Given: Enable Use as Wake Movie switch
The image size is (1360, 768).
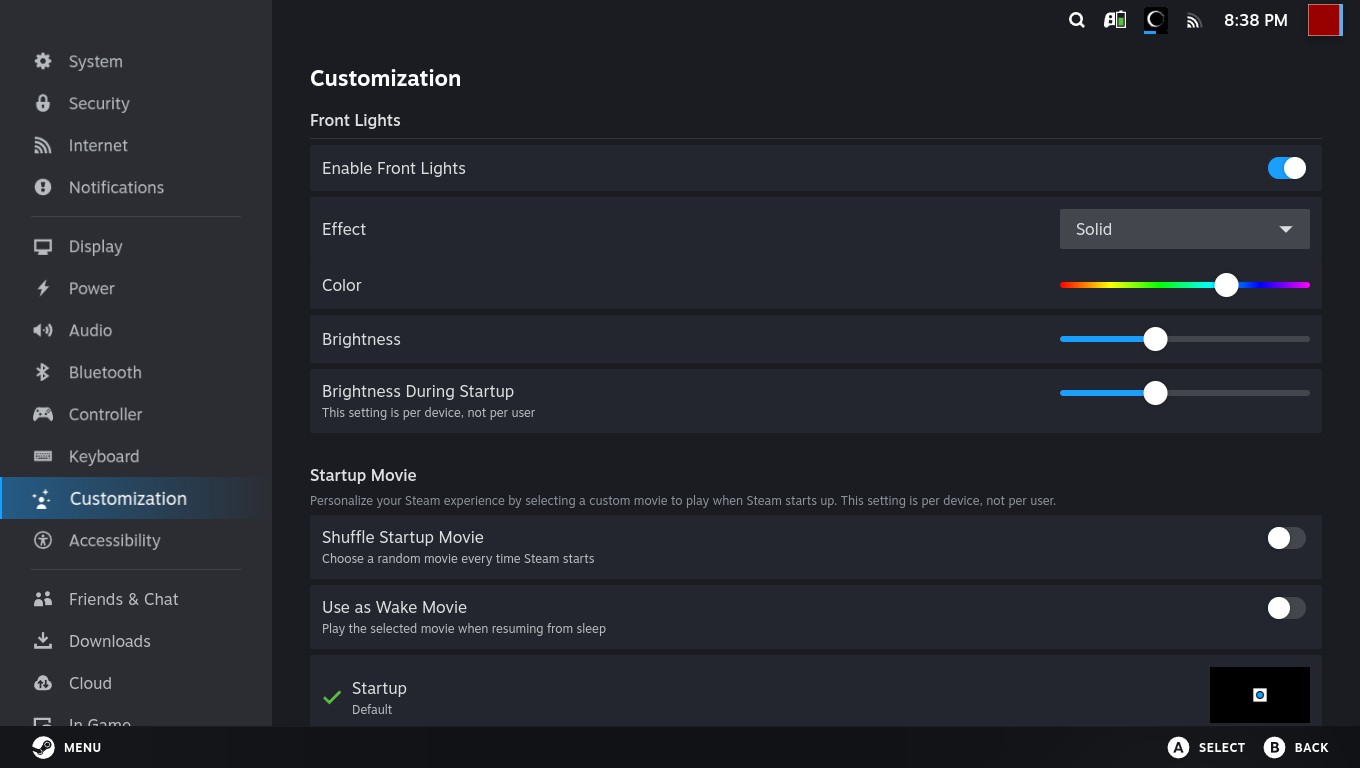Looking at the screenshot, I should pos(1286,608).
